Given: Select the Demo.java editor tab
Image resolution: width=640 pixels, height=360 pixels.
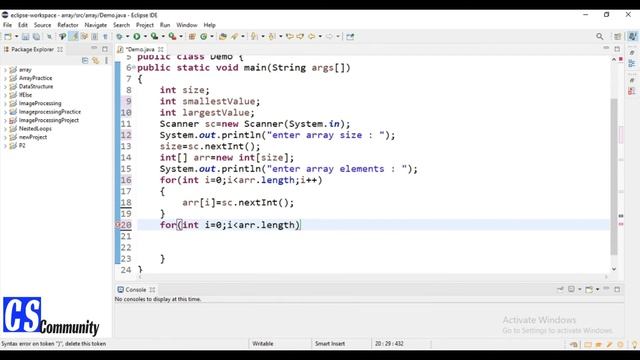Looking at the screenshot, I should pos(140,49).
